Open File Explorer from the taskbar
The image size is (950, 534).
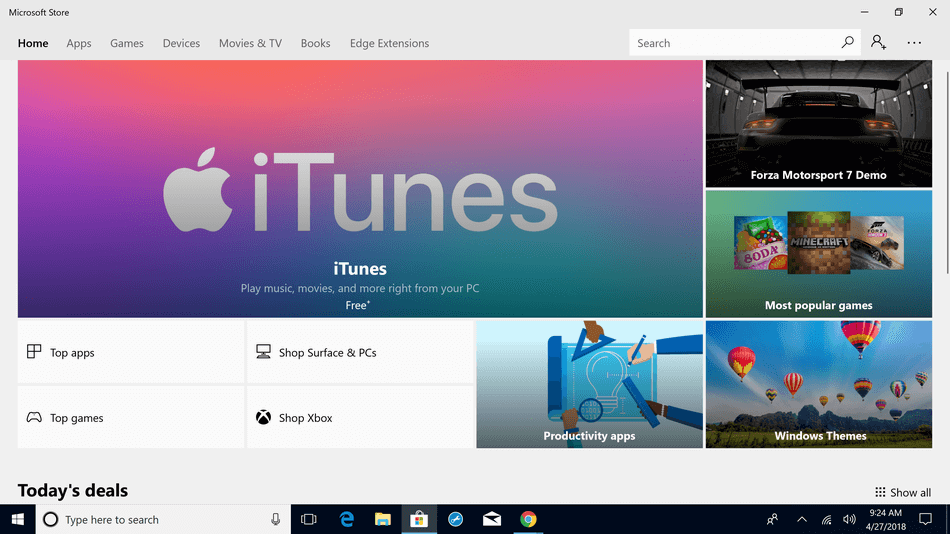tap(382, 519)
